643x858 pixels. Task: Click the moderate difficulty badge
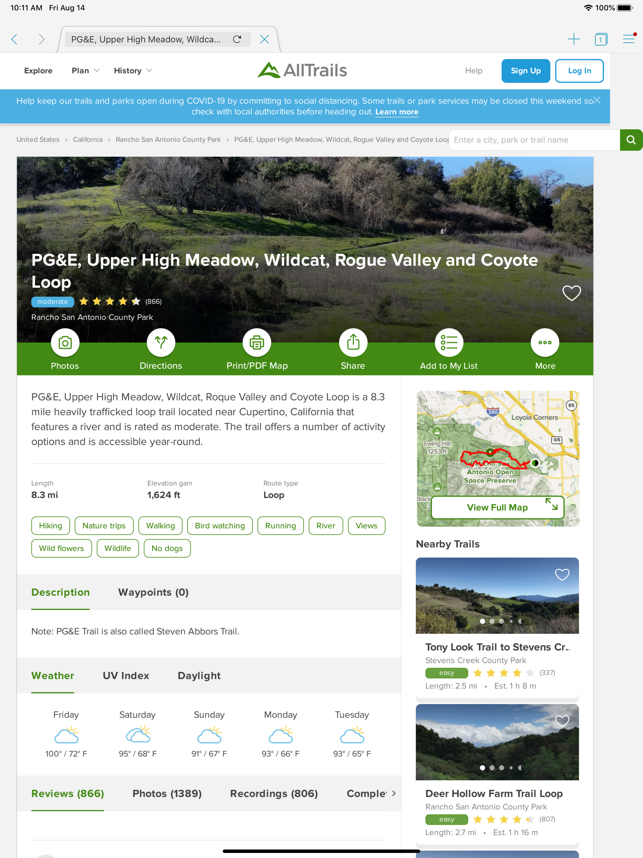click(53, 302)
